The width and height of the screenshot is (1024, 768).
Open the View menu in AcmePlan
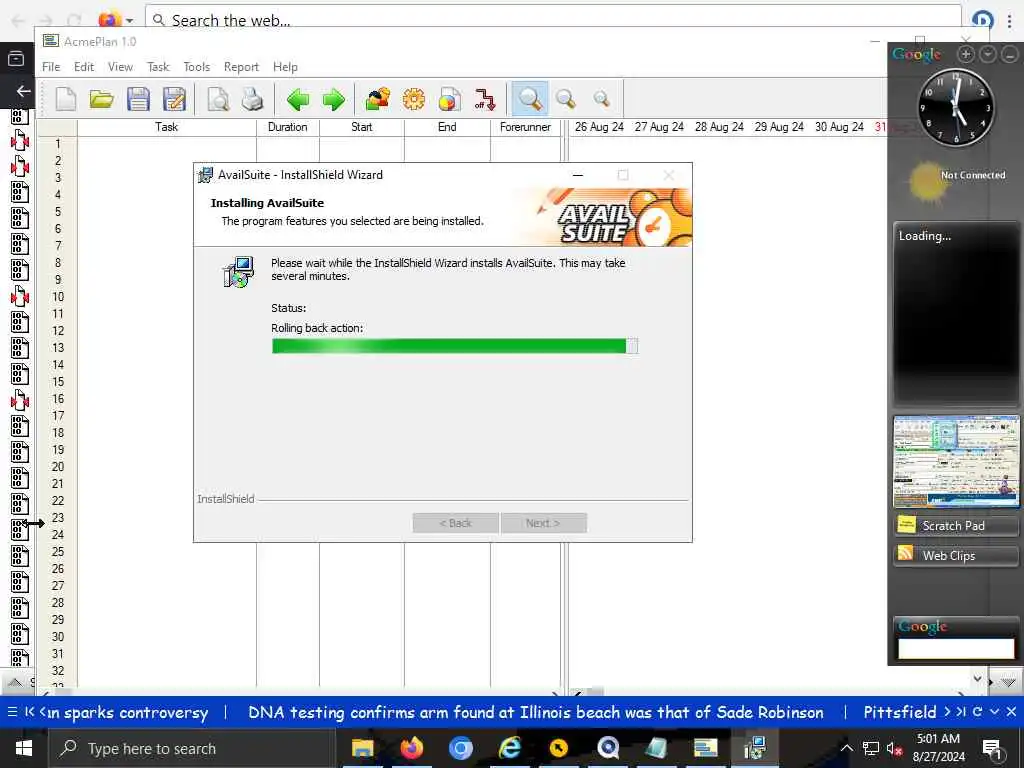click(x=120, y=67)
